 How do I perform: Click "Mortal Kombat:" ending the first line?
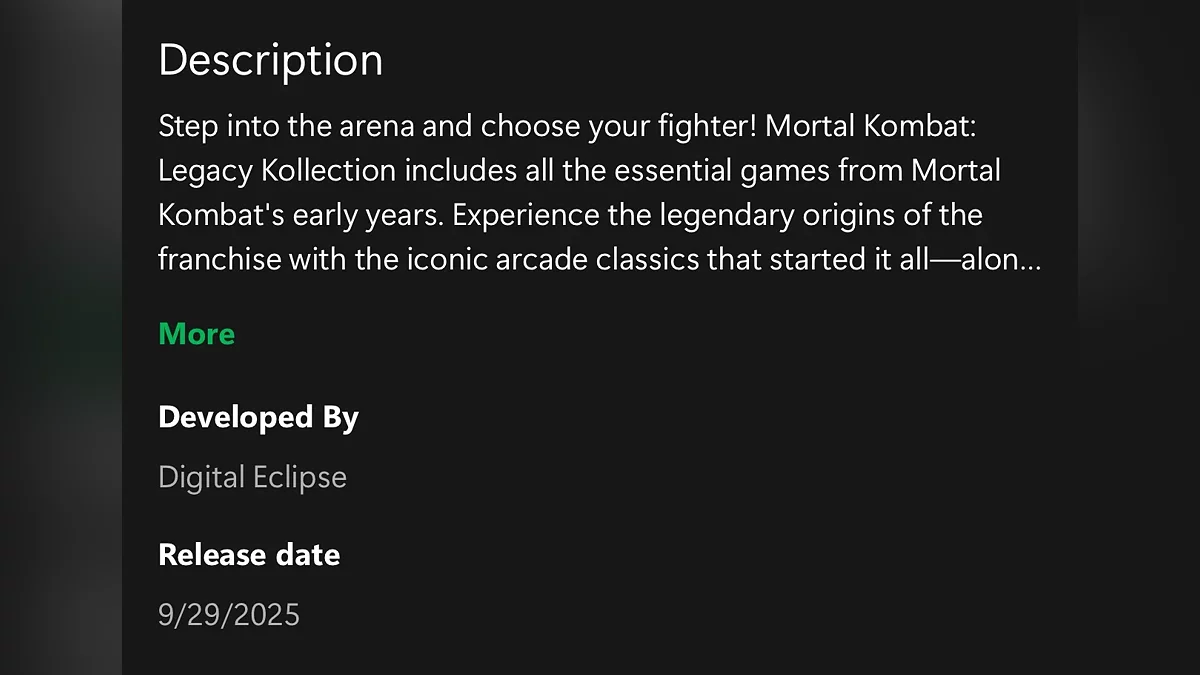click(x=868, y=128)
